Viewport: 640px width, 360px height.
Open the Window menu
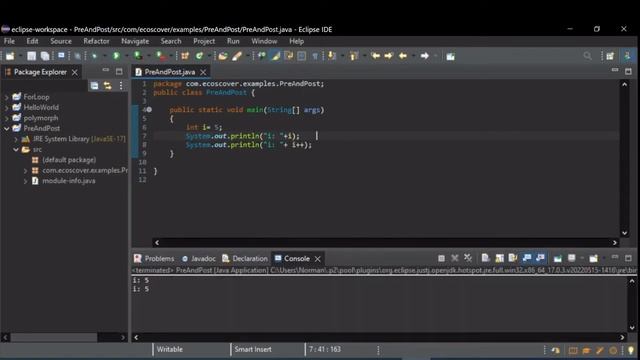(x=264, y=41)
